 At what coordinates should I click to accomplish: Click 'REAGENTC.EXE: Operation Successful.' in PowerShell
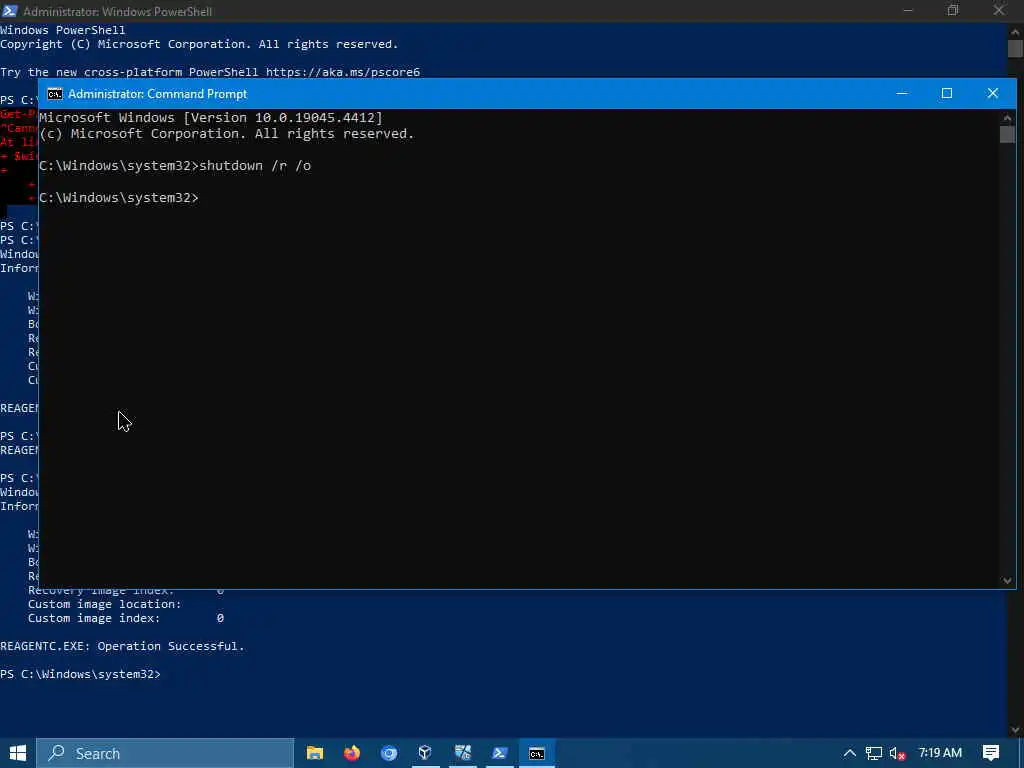pos(122,646)
